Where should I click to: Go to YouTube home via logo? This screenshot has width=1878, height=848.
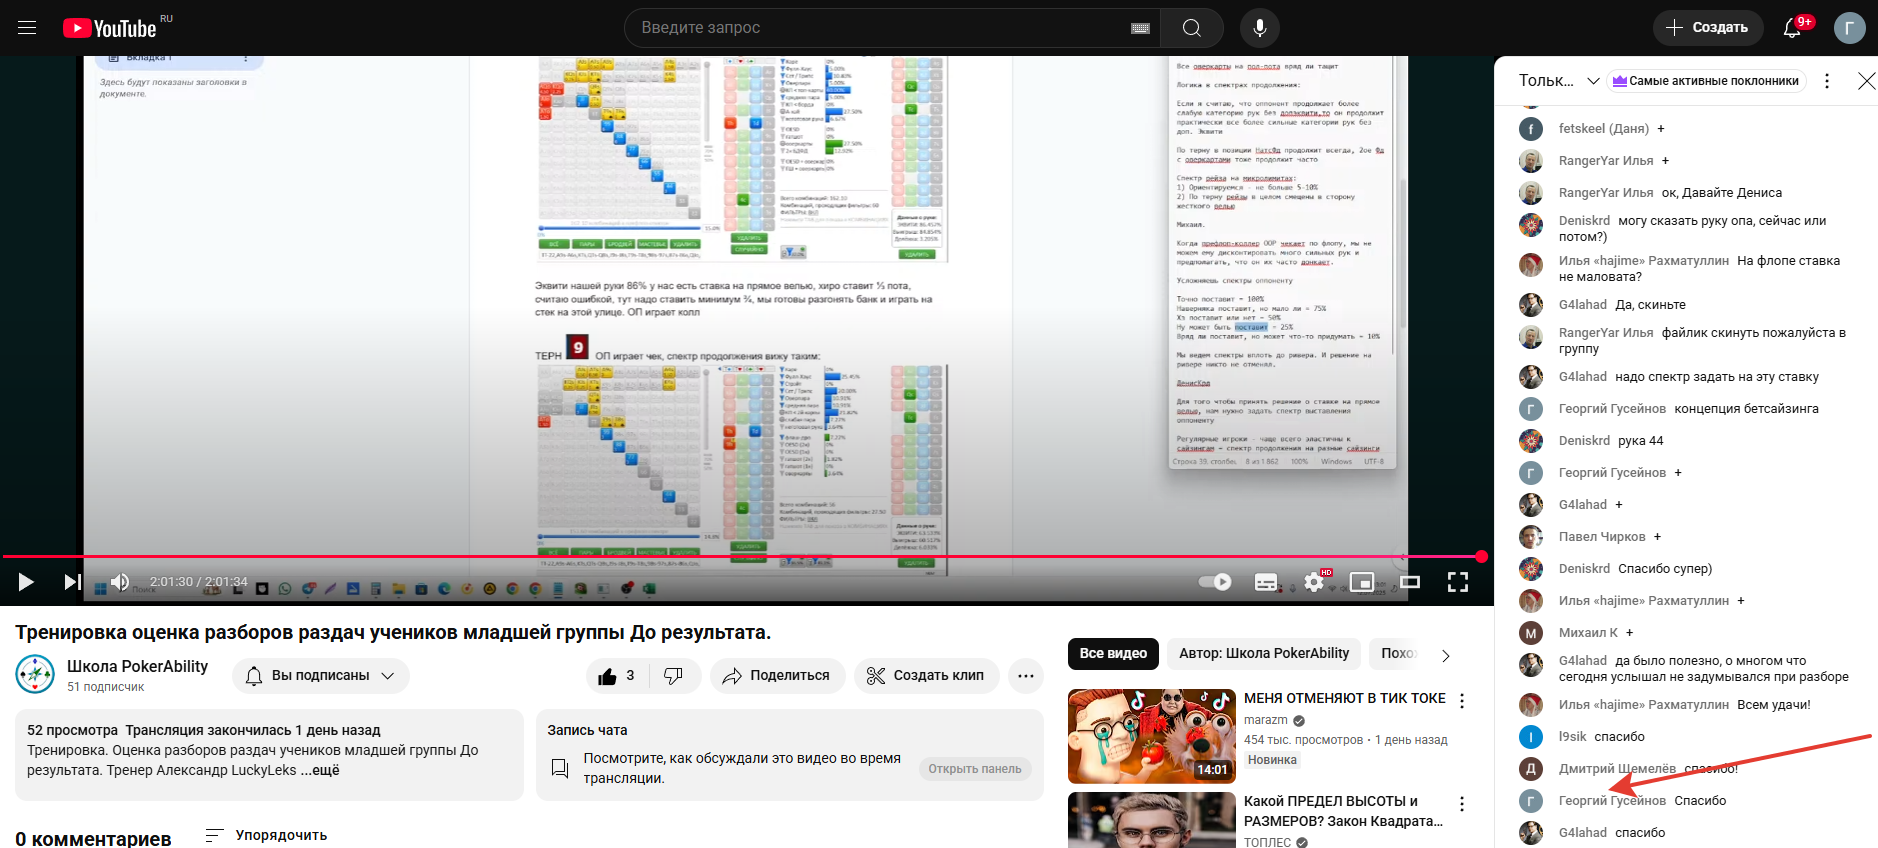pos(110,28)
